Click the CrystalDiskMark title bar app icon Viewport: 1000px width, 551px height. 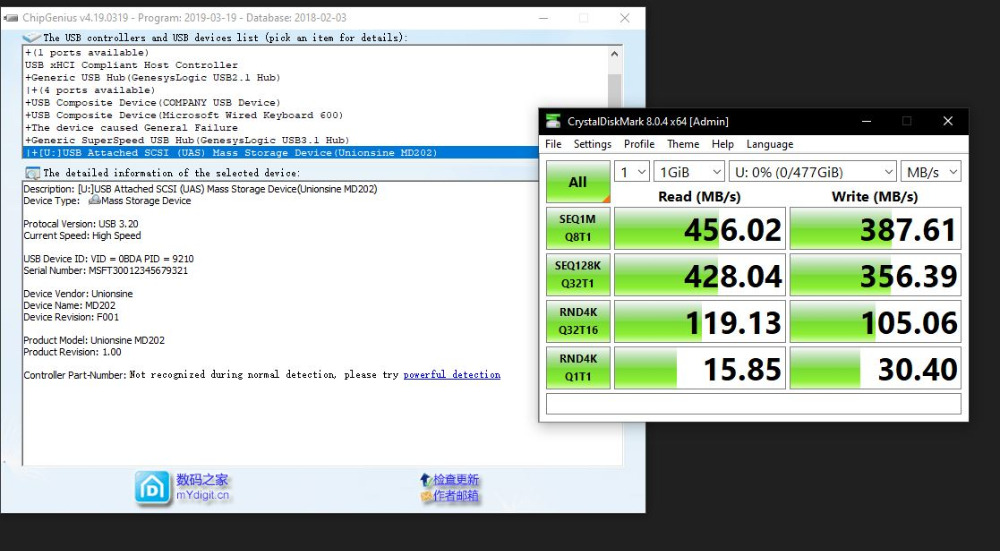[553, 121]
